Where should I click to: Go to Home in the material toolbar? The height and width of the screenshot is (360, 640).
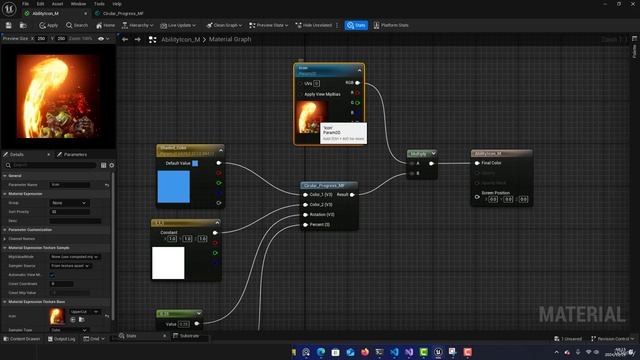click(105, 25)
